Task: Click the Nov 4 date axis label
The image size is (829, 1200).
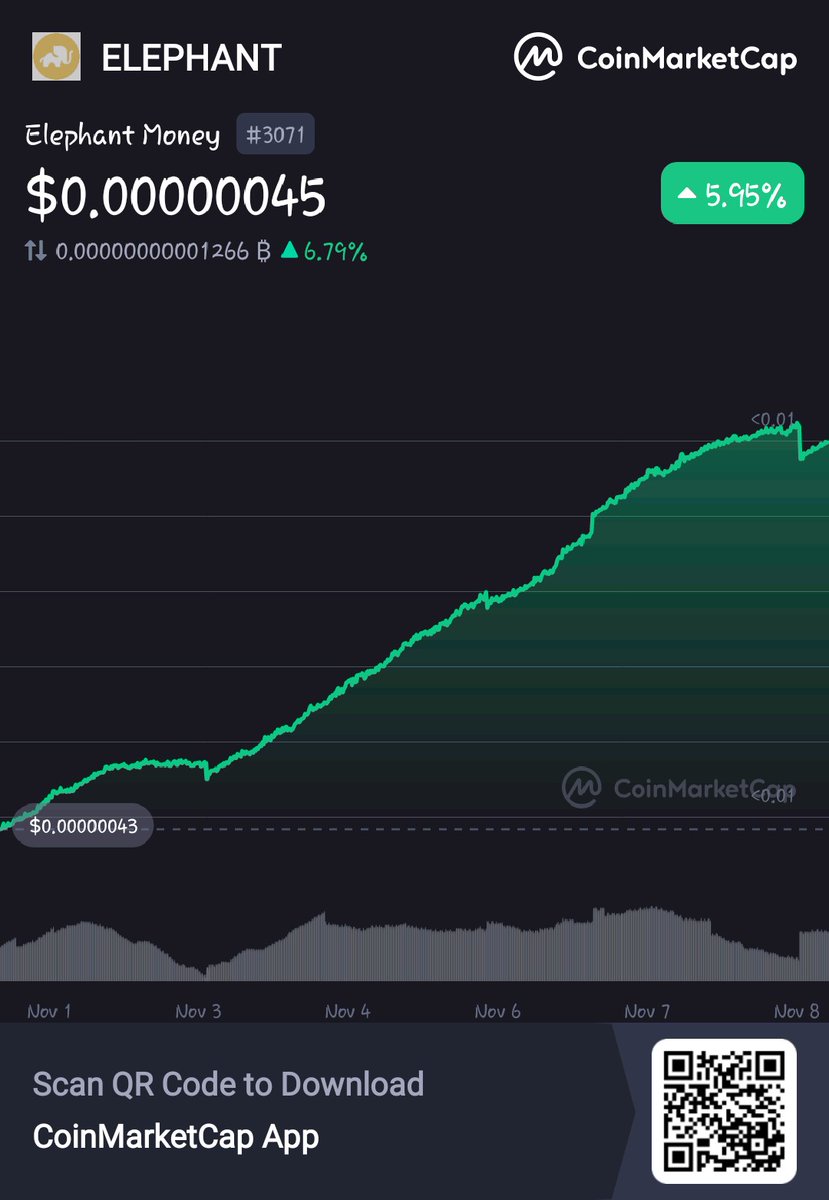Action: [348, 1011]
